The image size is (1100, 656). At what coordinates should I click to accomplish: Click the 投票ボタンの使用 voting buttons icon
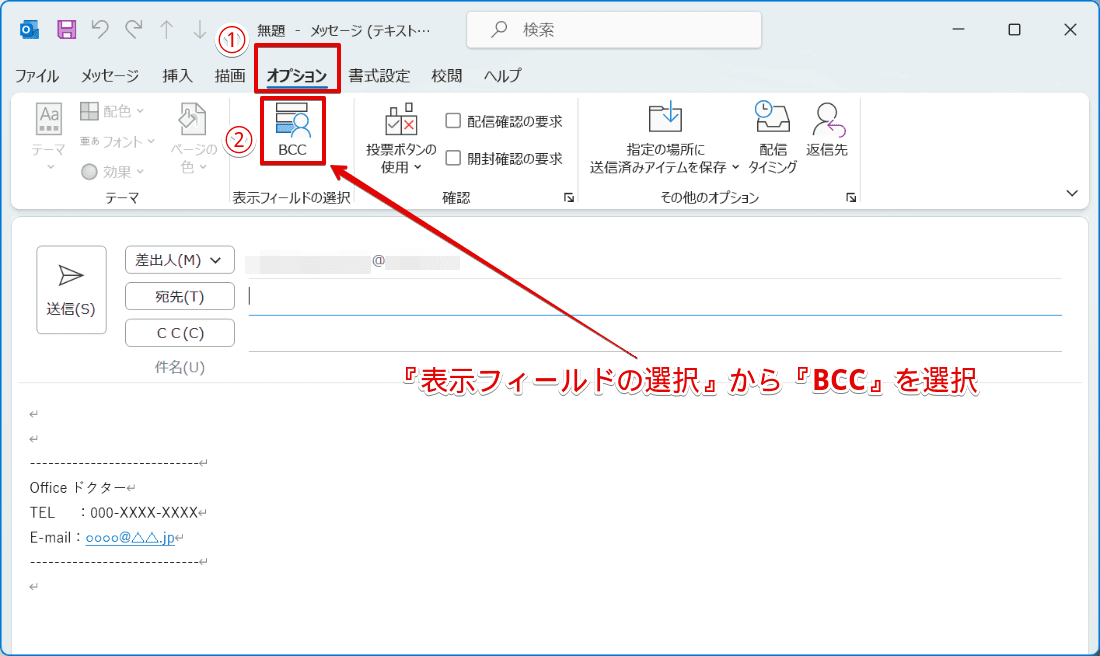coord(403,131)
